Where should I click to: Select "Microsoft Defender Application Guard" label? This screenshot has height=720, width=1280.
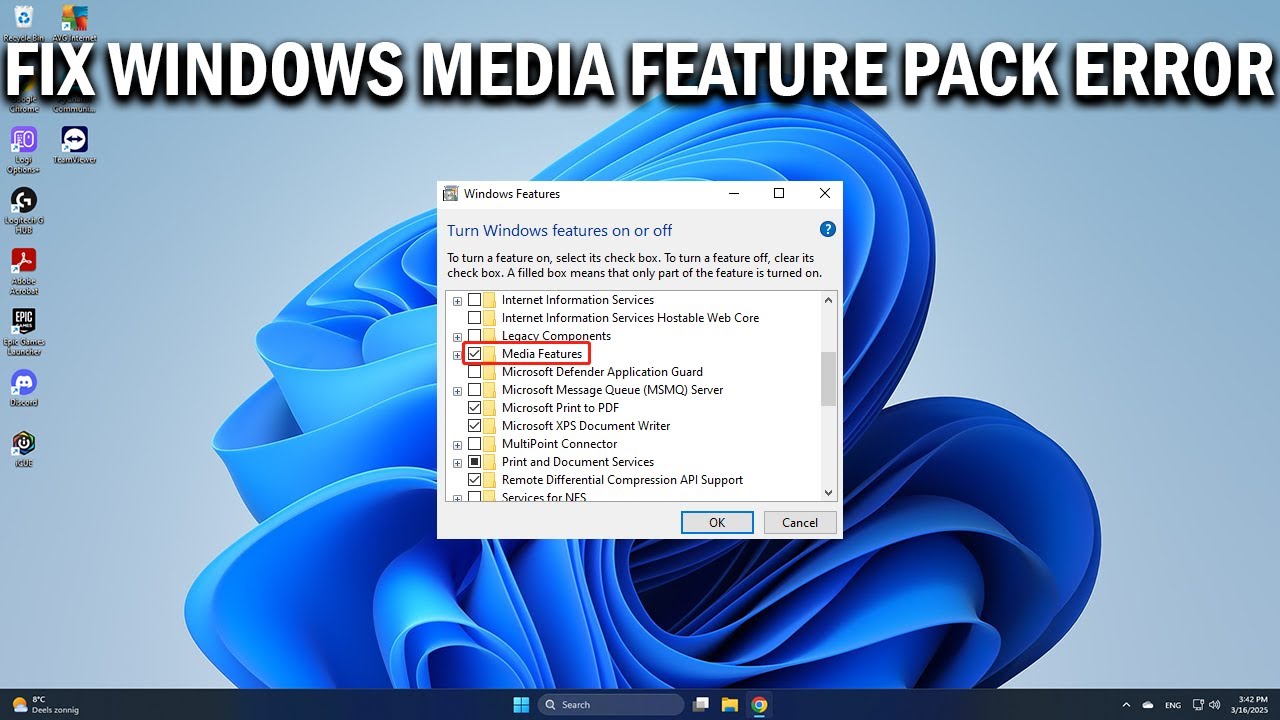[x=602, y=372]
